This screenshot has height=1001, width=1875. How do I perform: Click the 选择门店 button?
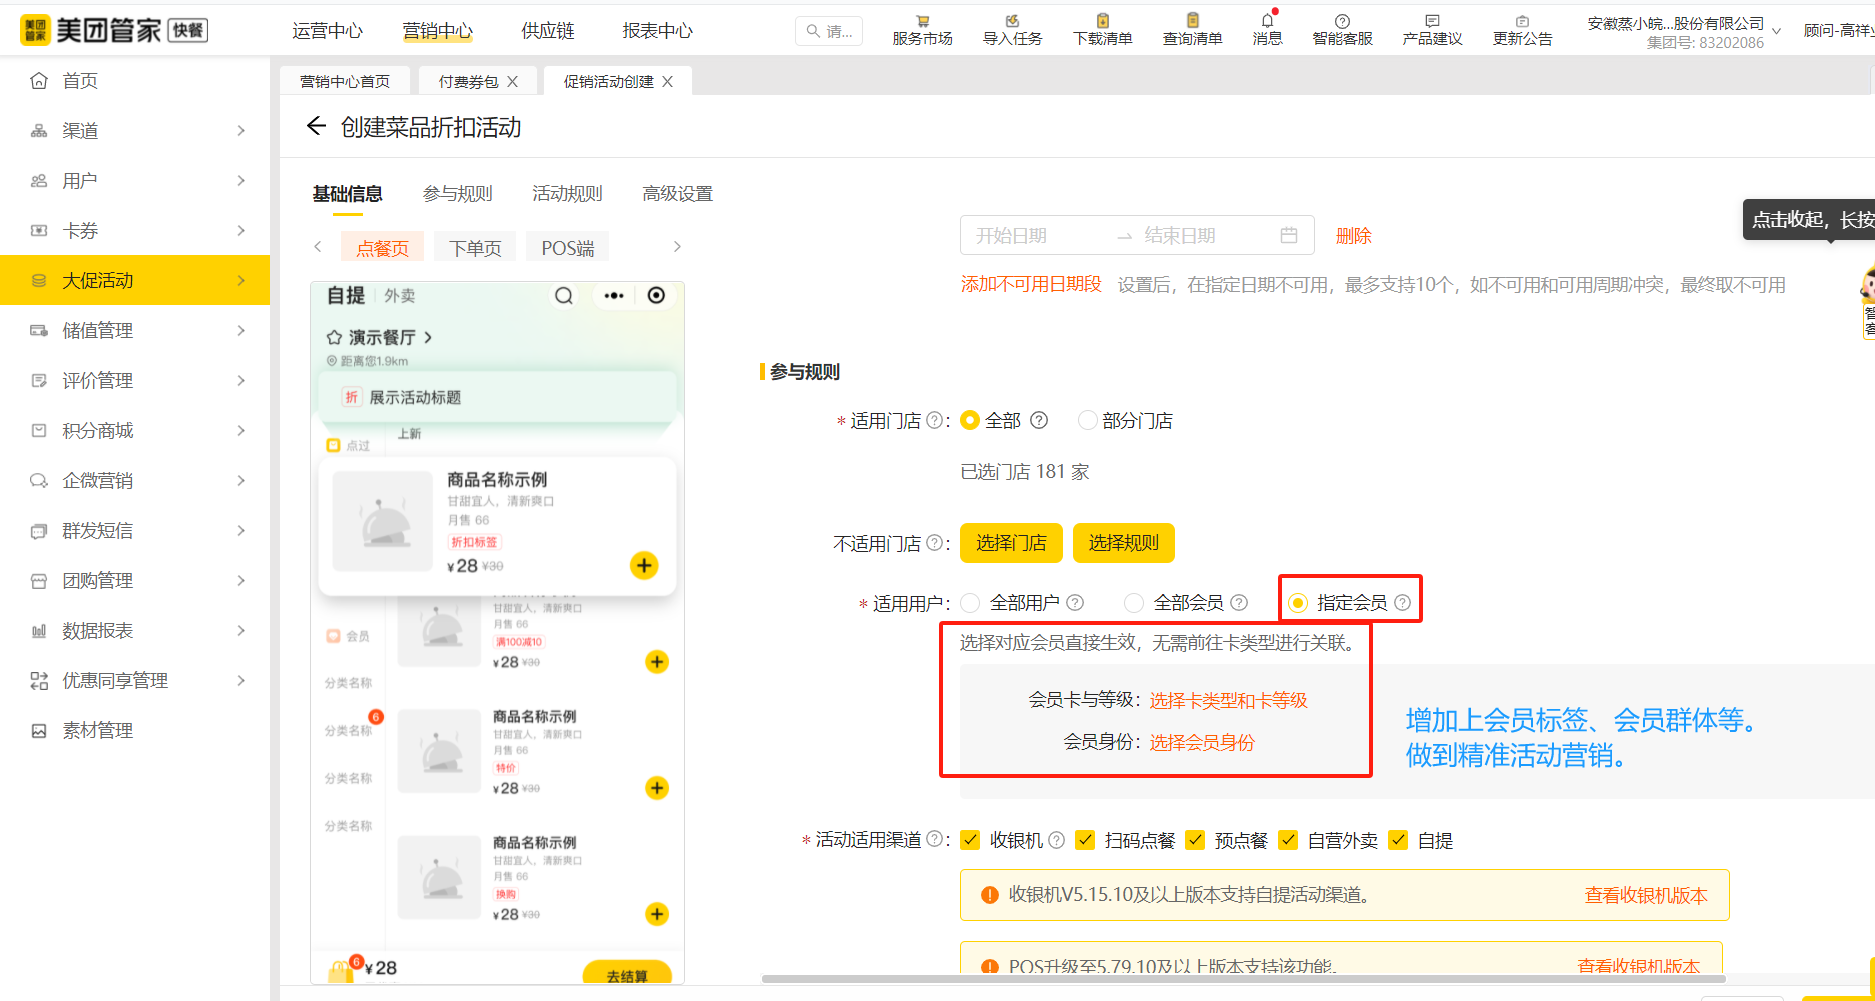coord(1011,543)
